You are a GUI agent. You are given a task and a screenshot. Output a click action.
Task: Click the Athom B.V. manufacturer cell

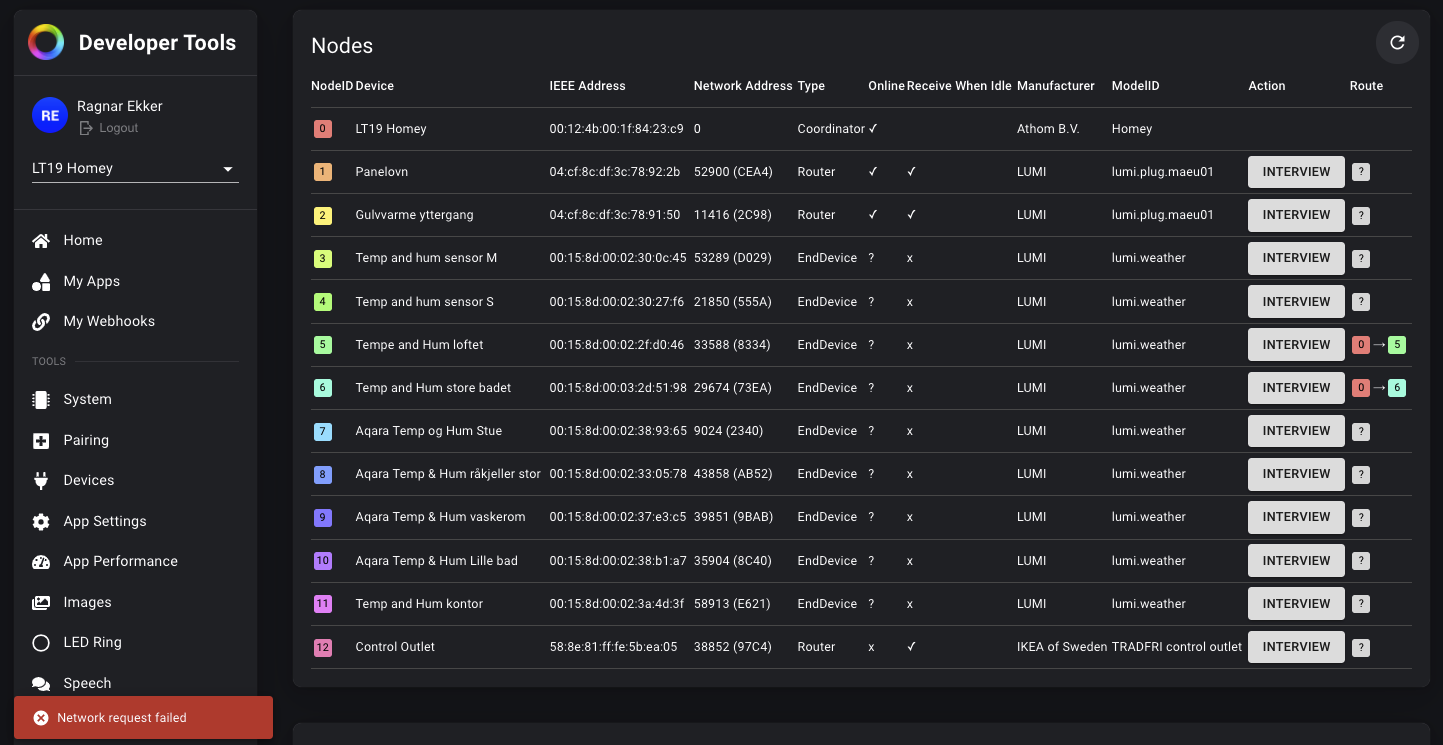(1048, 129)
